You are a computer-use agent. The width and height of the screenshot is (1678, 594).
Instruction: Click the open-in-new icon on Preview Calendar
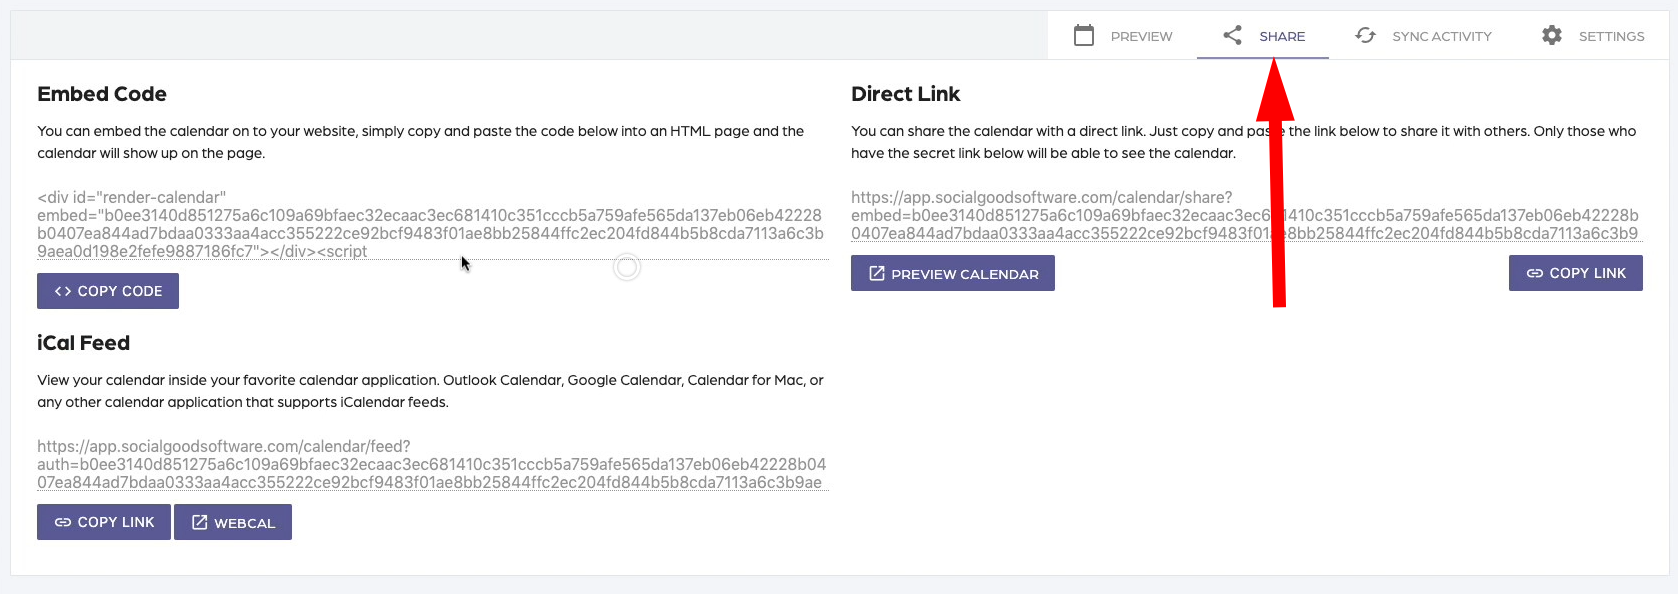876,273
